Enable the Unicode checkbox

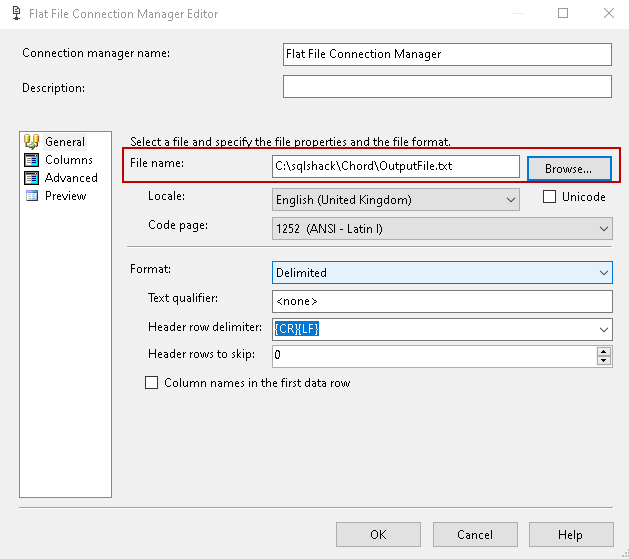[549, 197]
